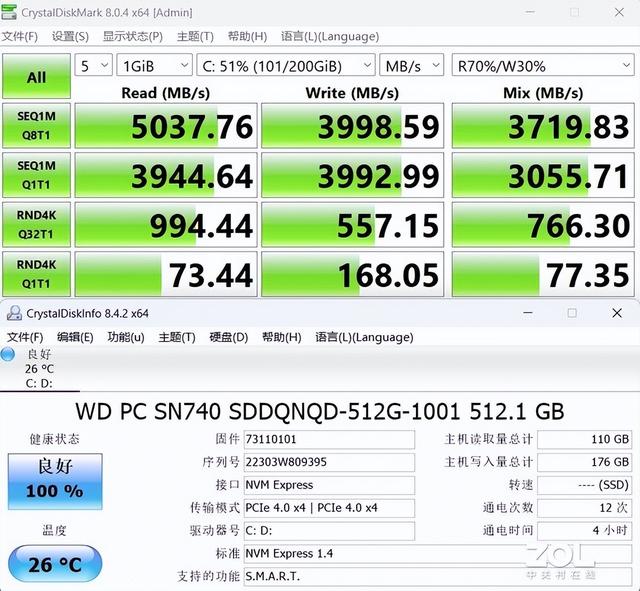Open 语言(L)(Language) menu in CrystalDiskInfo

click(364, 337)
